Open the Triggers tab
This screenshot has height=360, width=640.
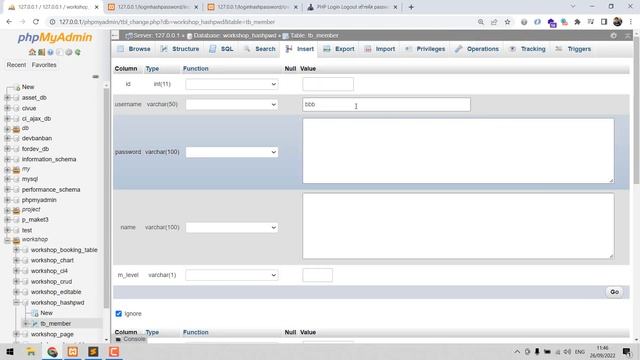click(573, 49)
